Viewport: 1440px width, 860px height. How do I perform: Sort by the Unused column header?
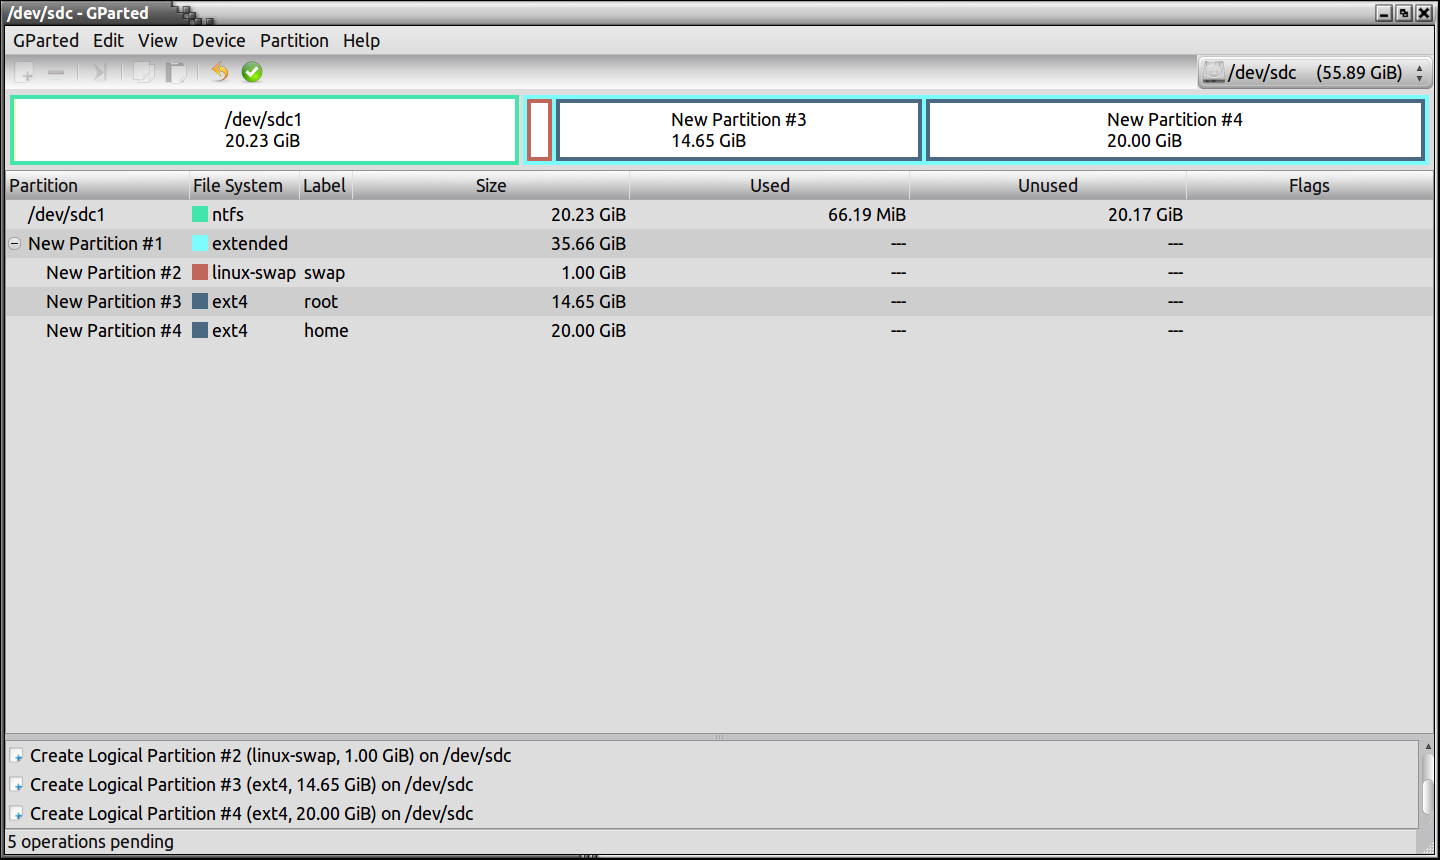1048,186
